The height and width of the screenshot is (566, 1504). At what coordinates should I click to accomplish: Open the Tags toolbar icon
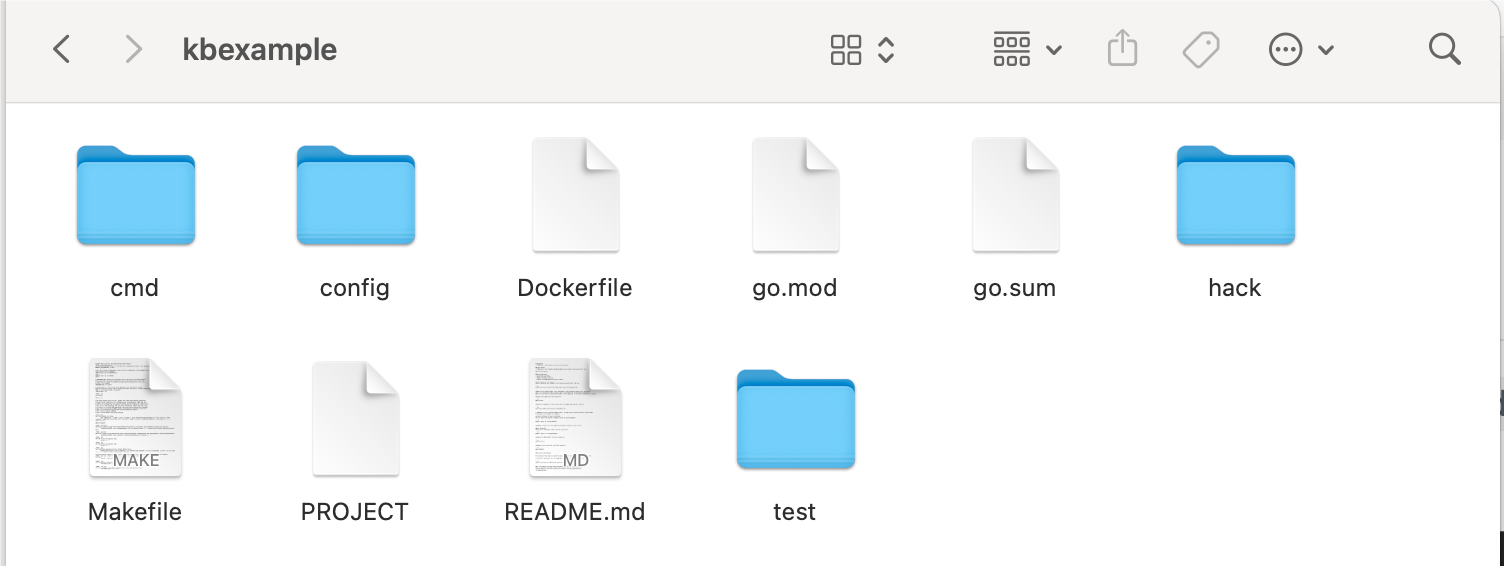[x=1200, y=49]
